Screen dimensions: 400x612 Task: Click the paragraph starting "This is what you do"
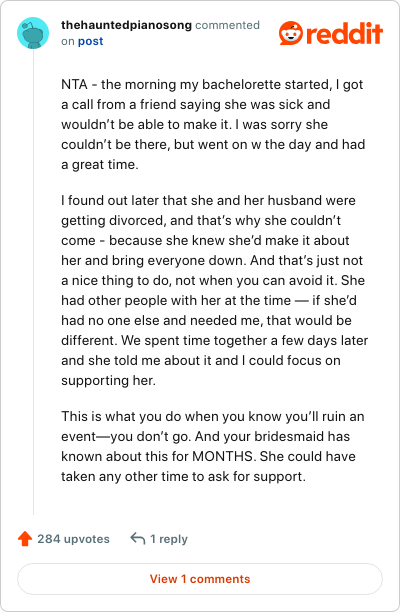click(213, 446)
